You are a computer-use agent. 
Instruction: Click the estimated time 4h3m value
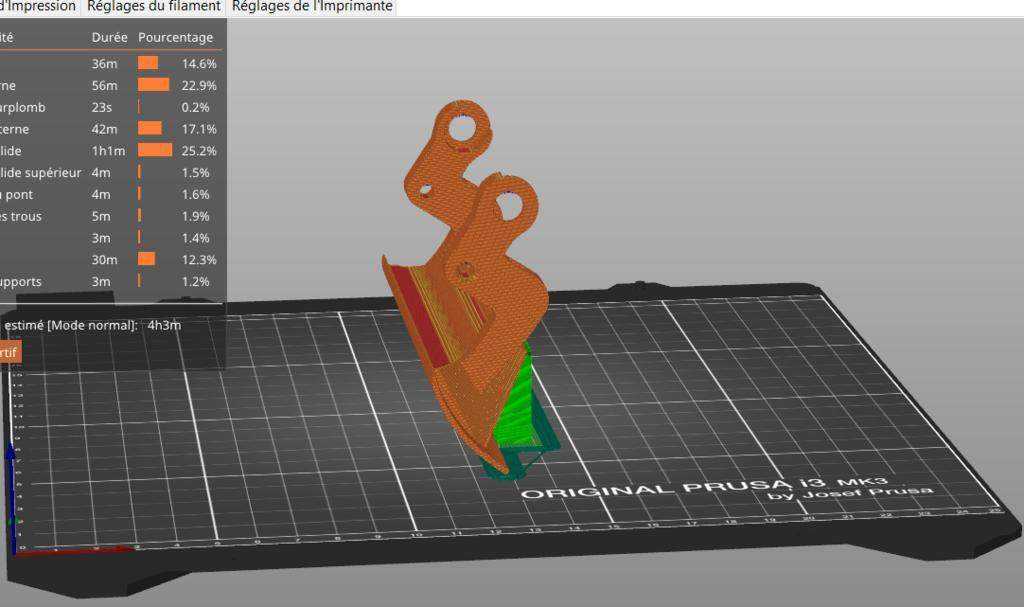tap(164, 325)
